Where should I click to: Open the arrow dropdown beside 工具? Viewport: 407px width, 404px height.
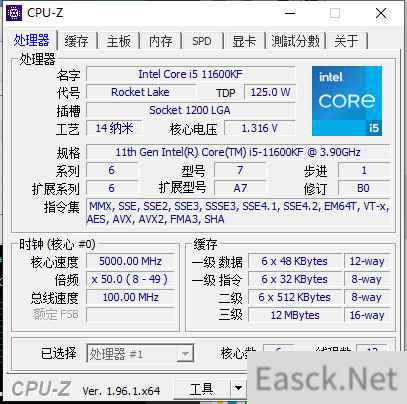pos(238,389)
